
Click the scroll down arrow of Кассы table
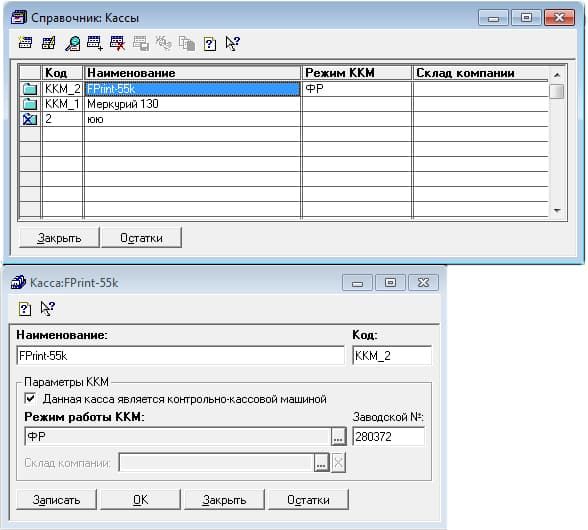(x=557, y=210)
